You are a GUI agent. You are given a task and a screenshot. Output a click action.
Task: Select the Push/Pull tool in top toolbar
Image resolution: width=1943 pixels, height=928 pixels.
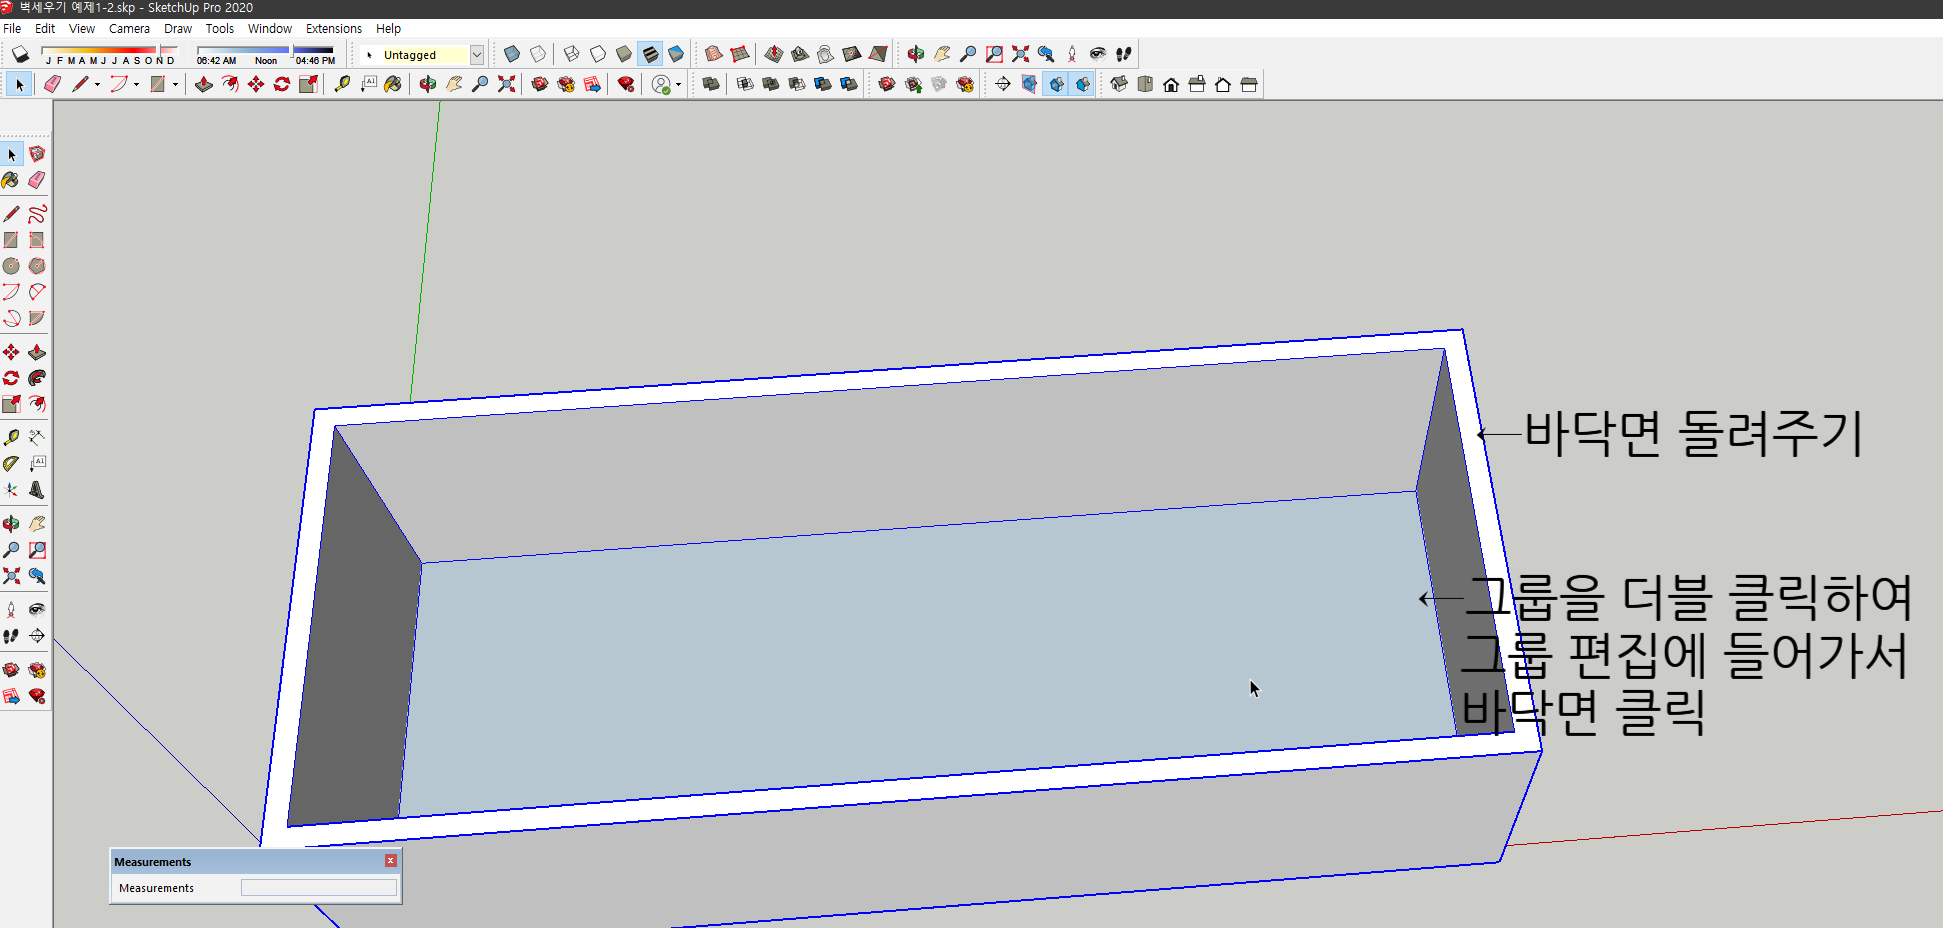pyautogui.click(x=203, y=84)
